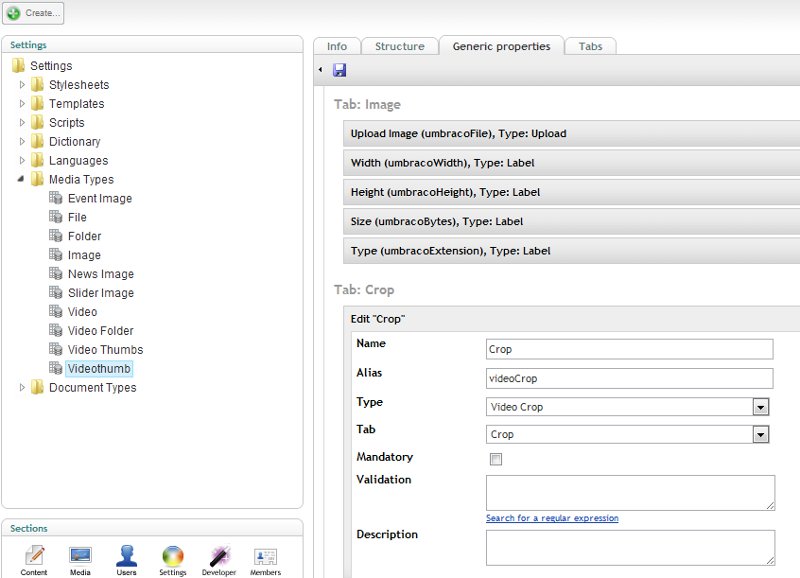
Task: Toggle the Mandatory checkbox
Action: click(x=496, y=459)
